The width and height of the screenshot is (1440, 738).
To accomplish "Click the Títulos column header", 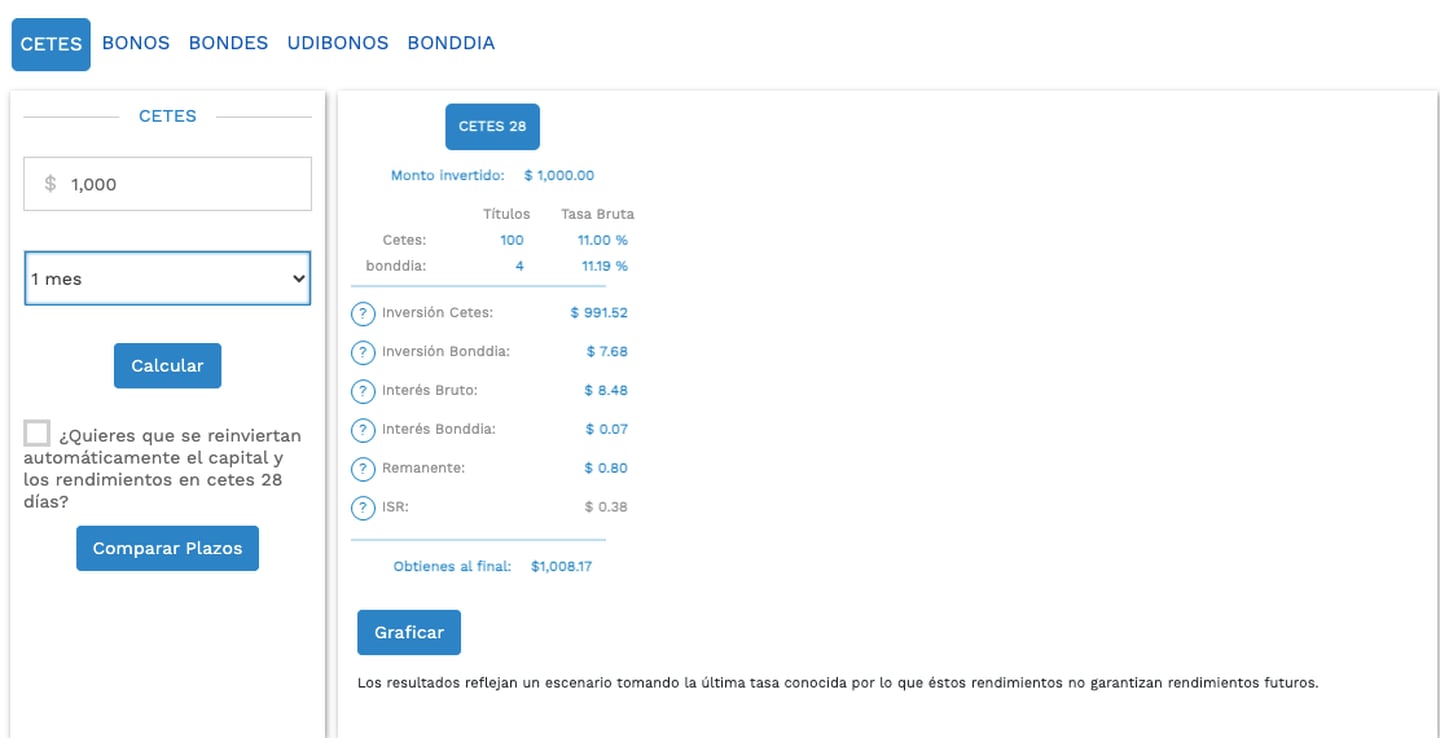I will pos(507,214).
